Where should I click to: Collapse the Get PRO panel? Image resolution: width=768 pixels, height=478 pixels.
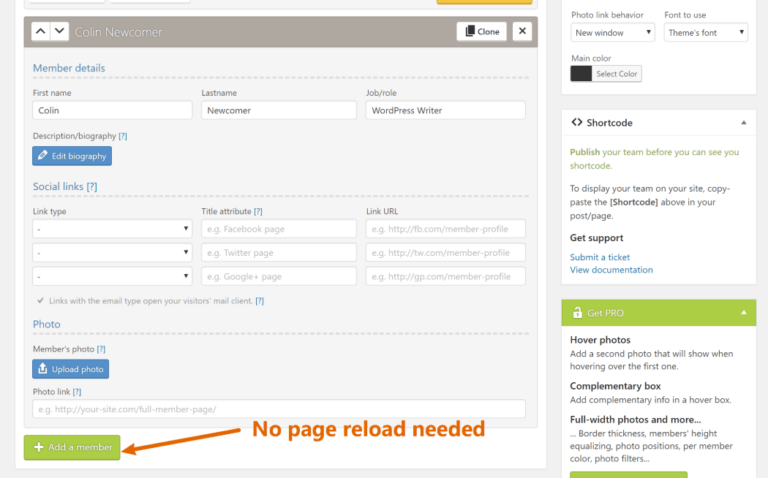[744, 312]
